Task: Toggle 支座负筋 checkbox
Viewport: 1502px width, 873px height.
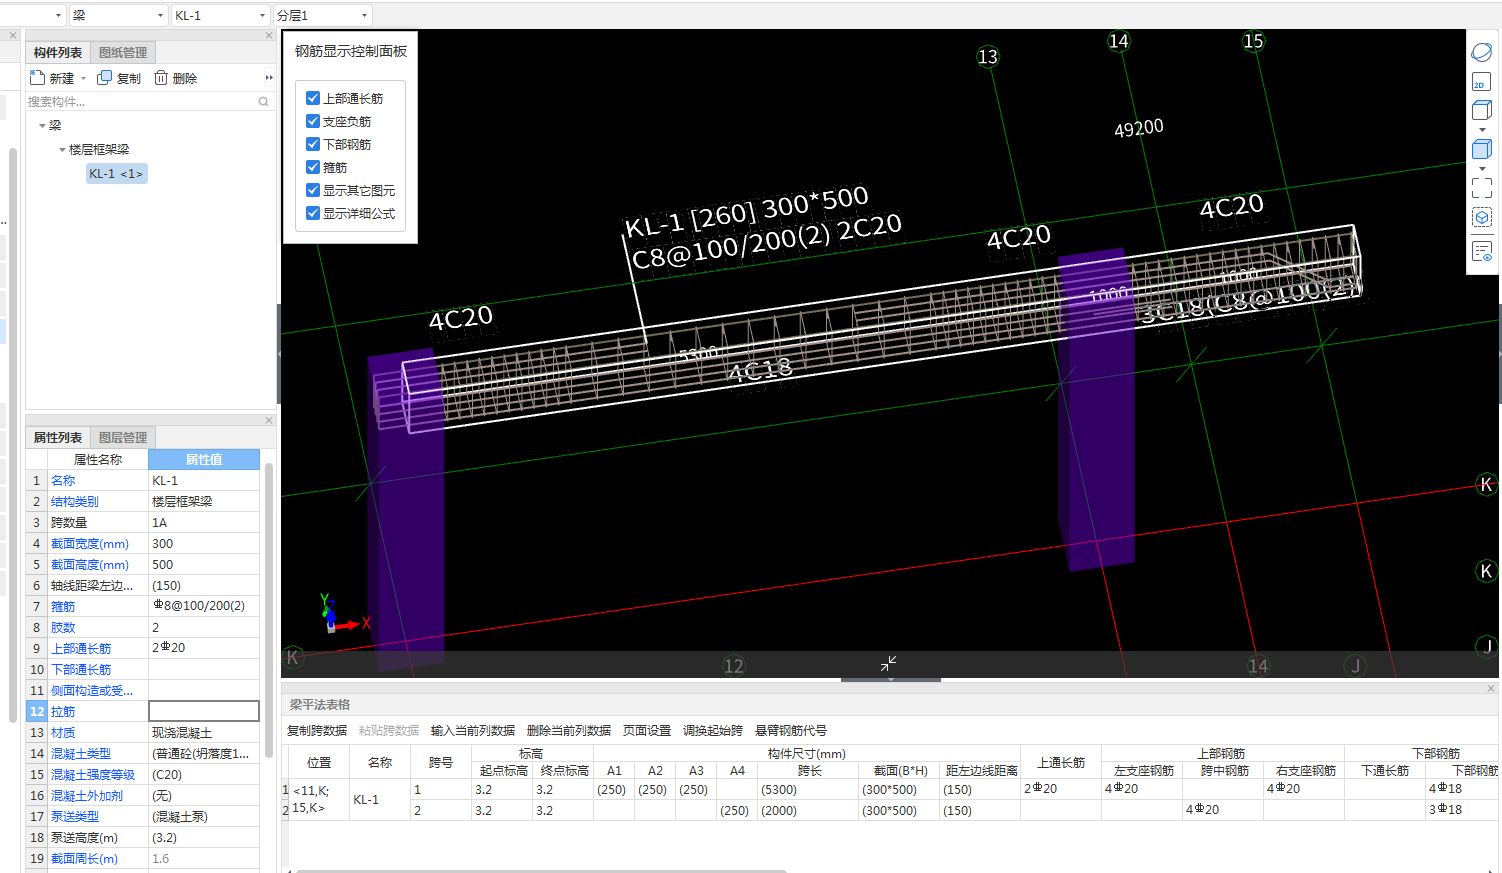Action: (313, 121)
